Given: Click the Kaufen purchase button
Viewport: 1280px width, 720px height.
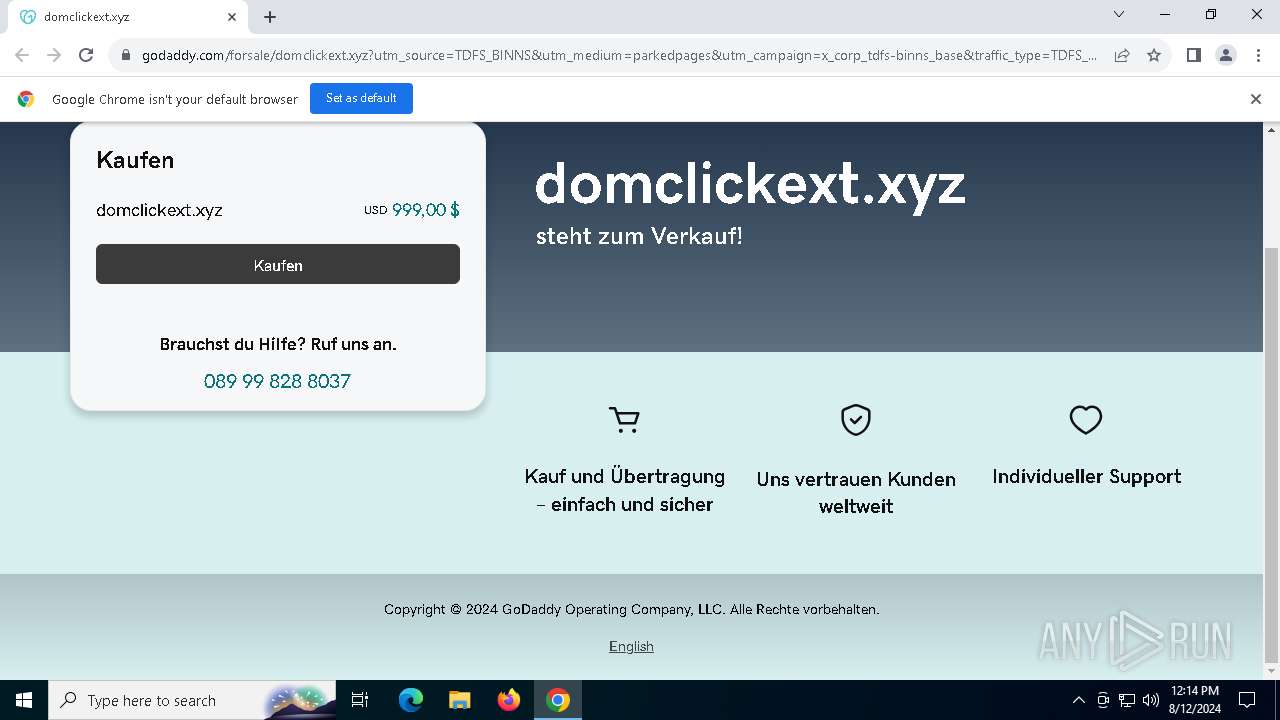Looking at the screenshot, I should click(x=278, y=264).
